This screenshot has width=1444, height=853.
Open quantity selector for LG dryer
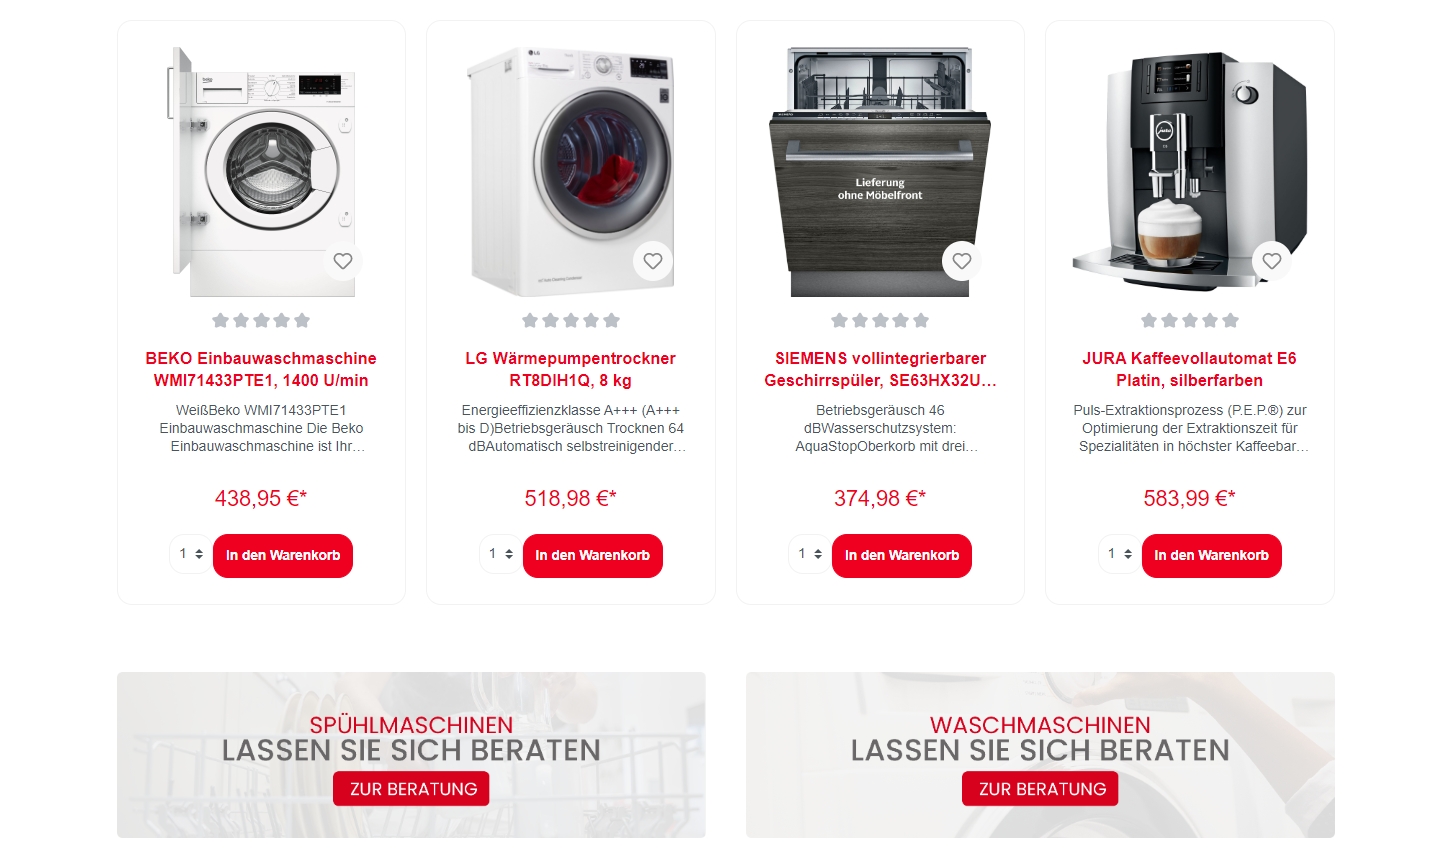pos(500,554)
